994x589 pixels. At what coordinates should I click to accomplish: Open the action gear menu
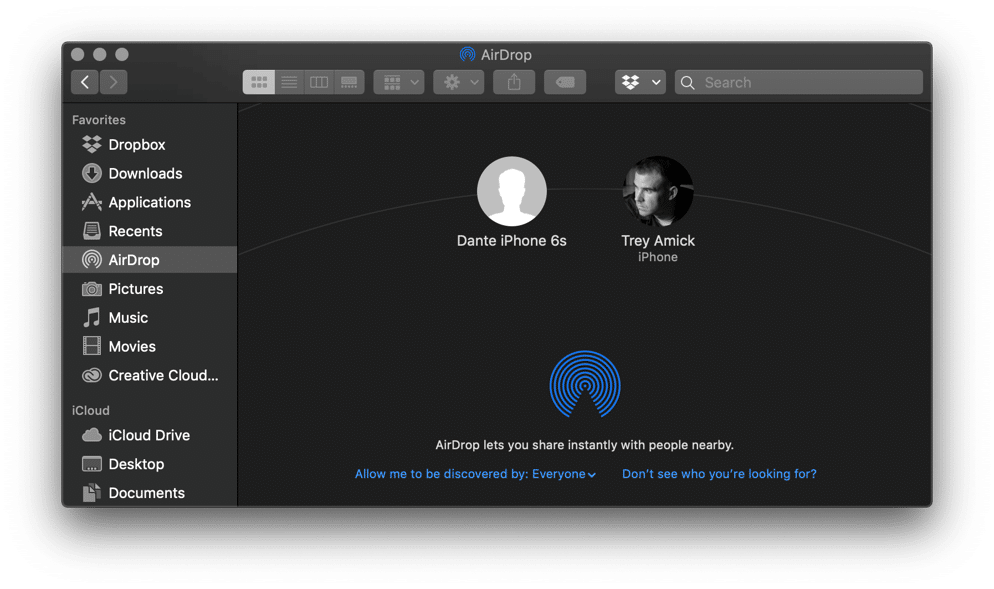click(458, 82)
